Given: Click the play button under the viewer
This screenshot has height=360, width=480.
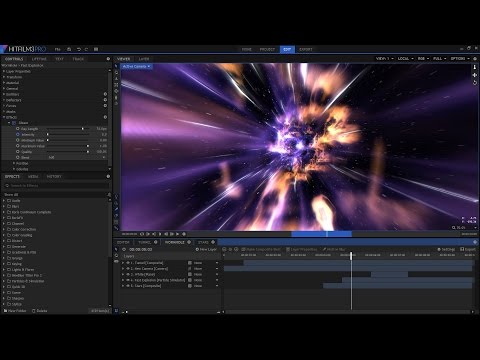Looking at the screenshot, I should (x=160, y=234).
